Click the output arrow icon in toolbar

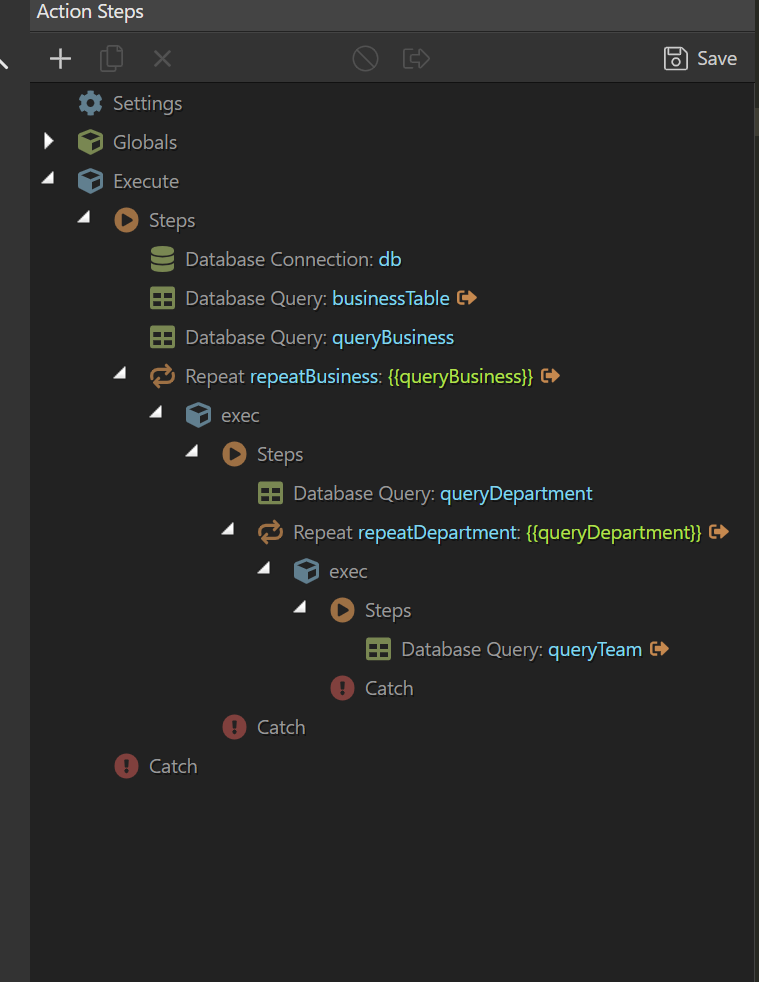[x=416, y=59]
